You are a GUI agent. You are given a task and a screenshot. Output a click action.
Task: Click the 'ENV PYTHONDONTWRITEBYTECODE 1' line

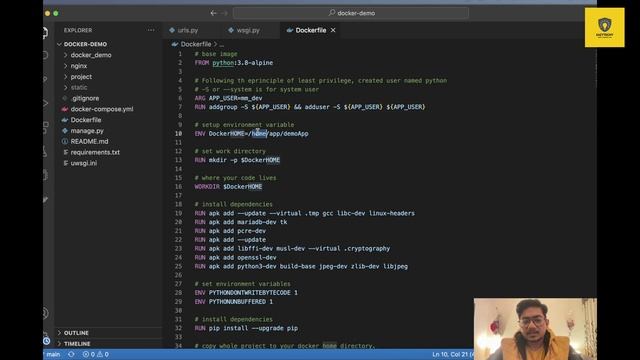(x=246, y=293)
